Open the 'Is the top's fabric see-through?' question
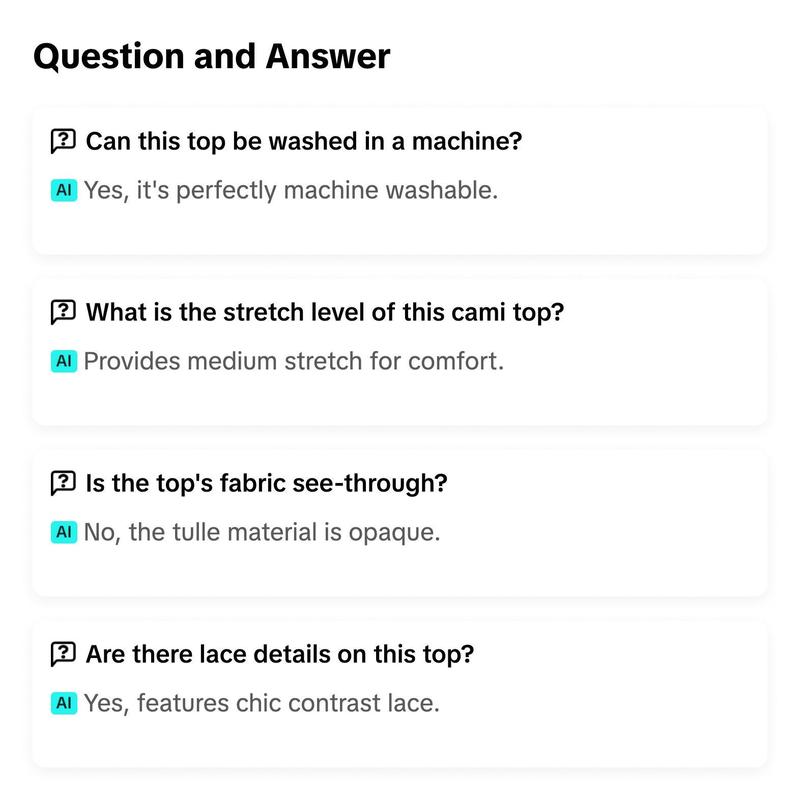The height and width of the screenshot is (800, 800). pos(266,483)
